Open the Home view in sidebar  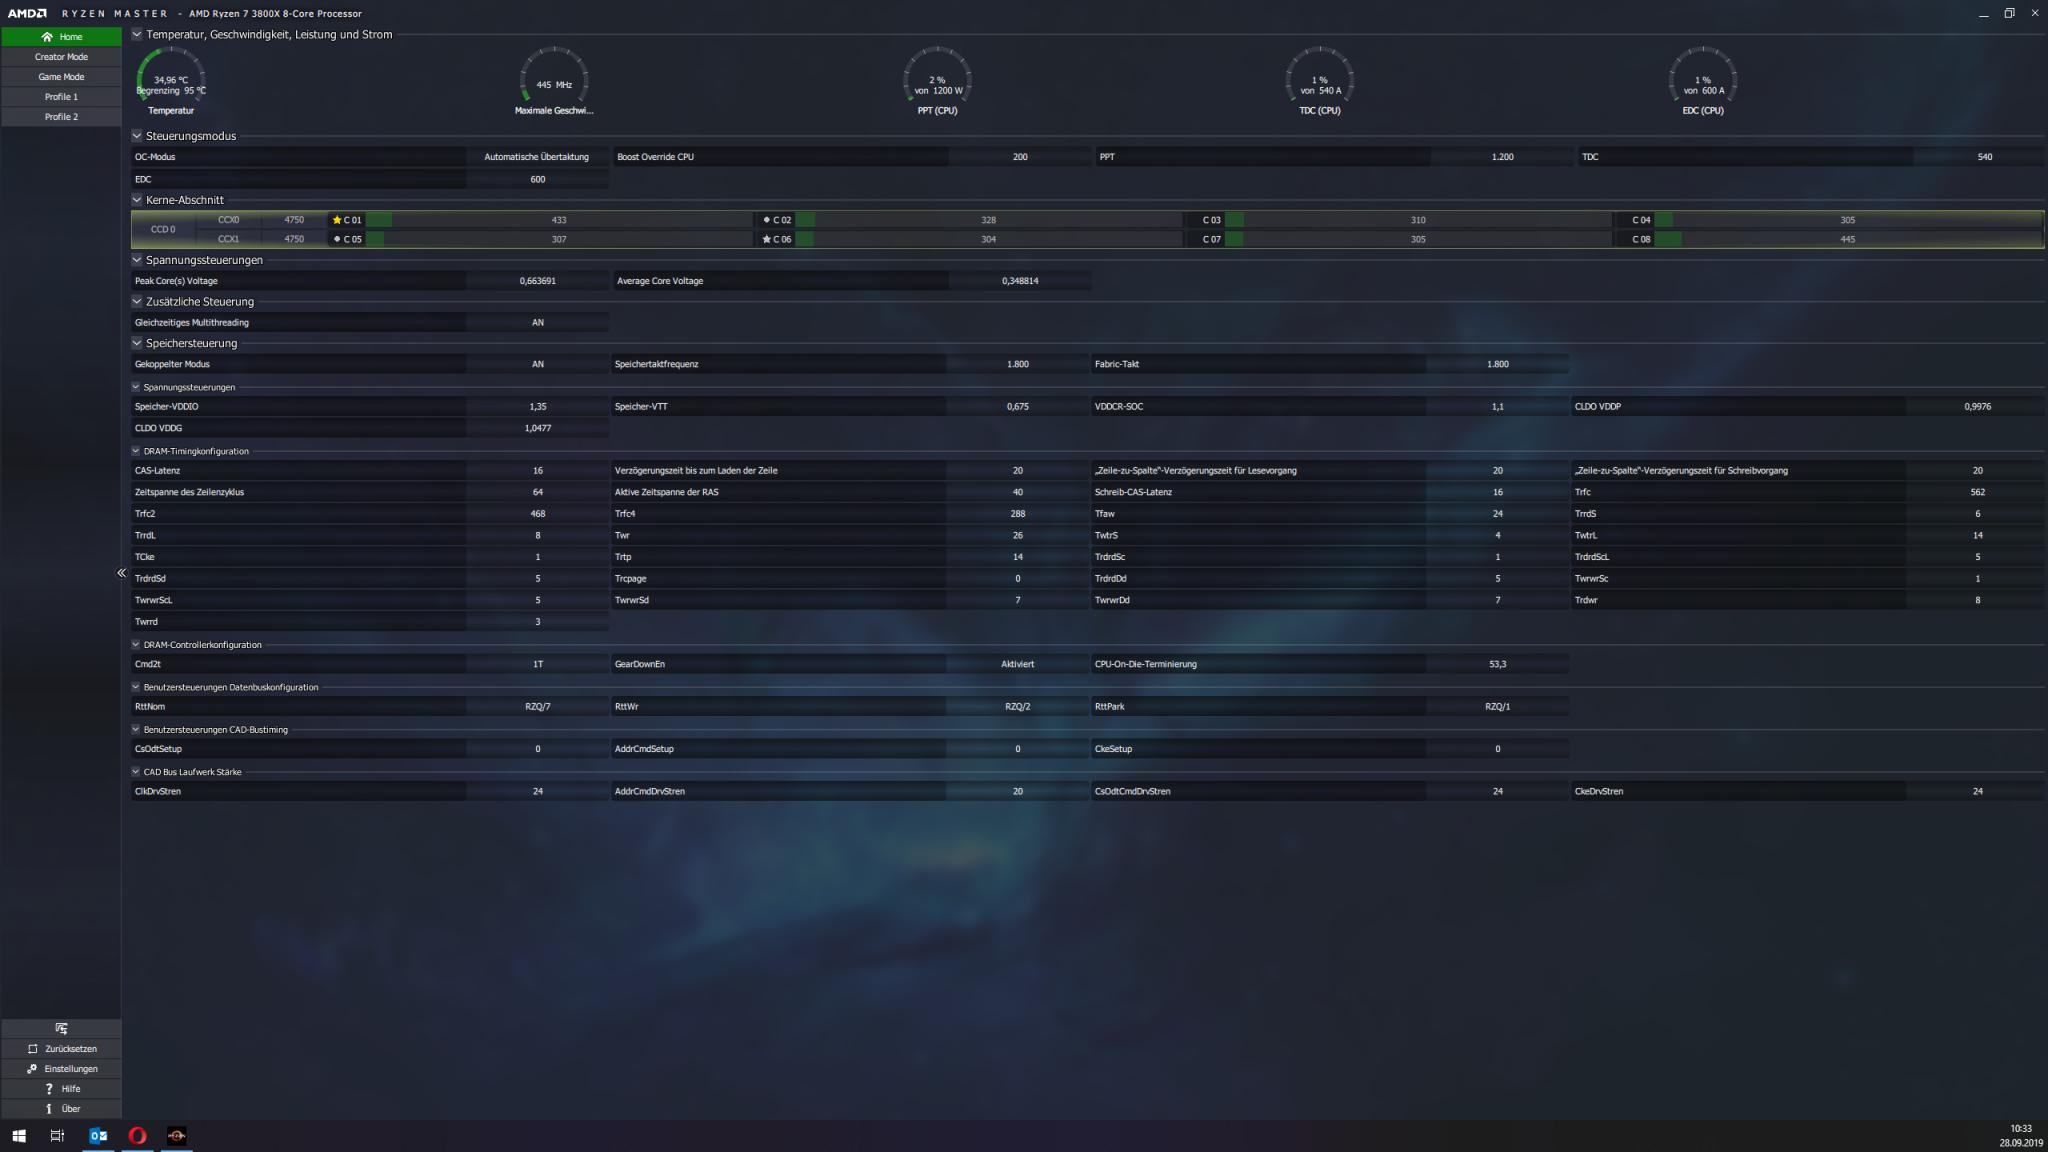pos(61,37)
